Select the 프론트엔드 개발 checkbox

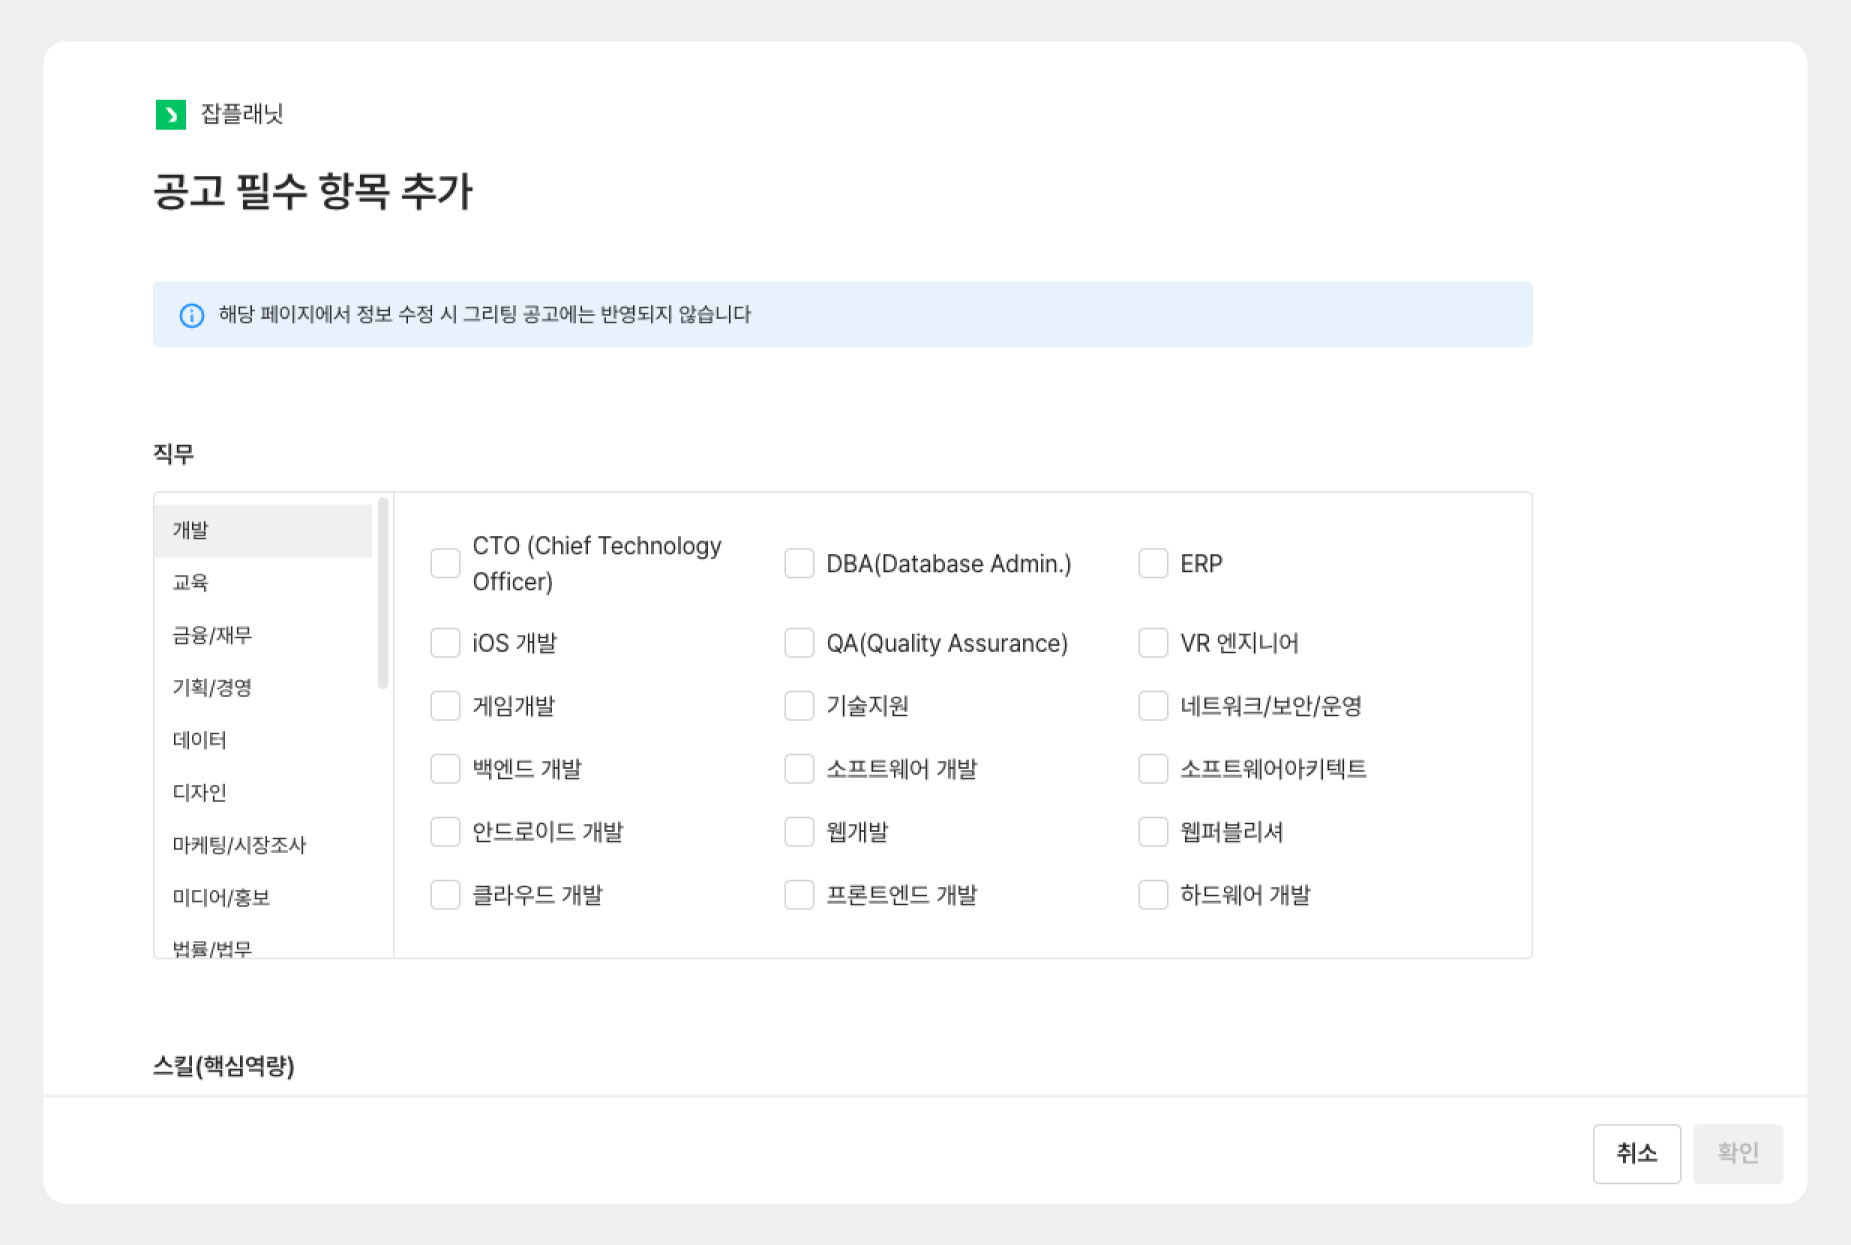[x=799, y=895]
